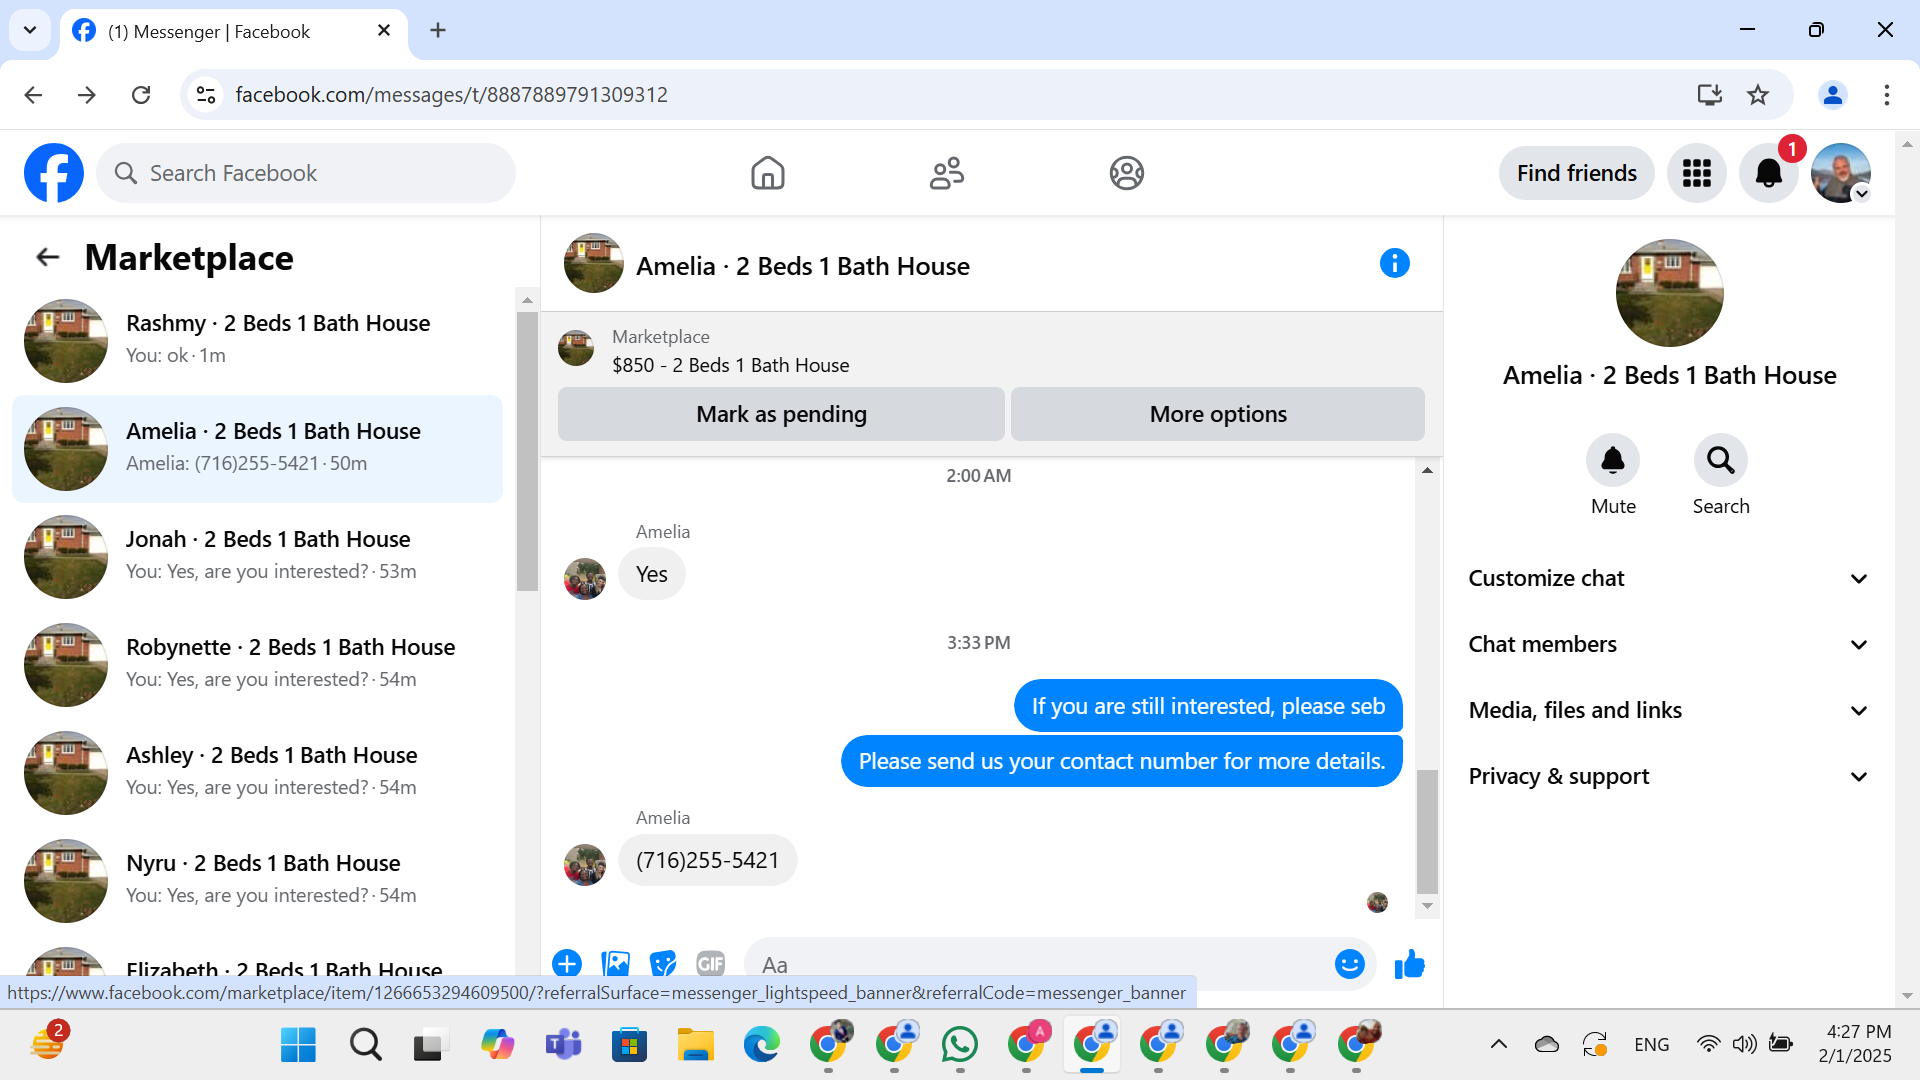Click the thumbs-up like send icon
The width and height of the screenshot is (1920, 1080).
(x=1409, y=964)
